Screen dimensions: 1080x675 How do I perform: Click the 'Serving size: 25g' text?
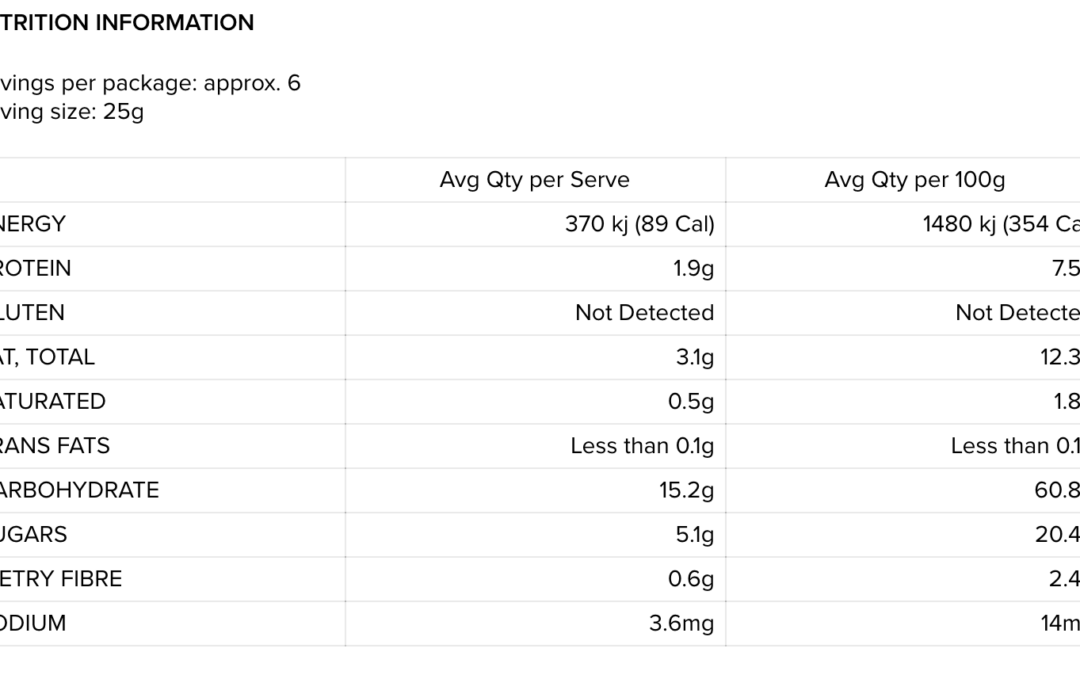(x=72, y=111)
